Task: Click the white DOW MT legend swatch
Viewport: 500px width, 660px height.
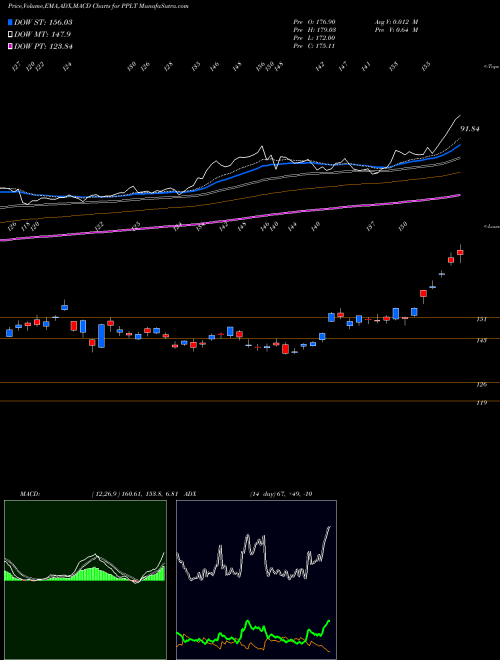Action: 11,35
